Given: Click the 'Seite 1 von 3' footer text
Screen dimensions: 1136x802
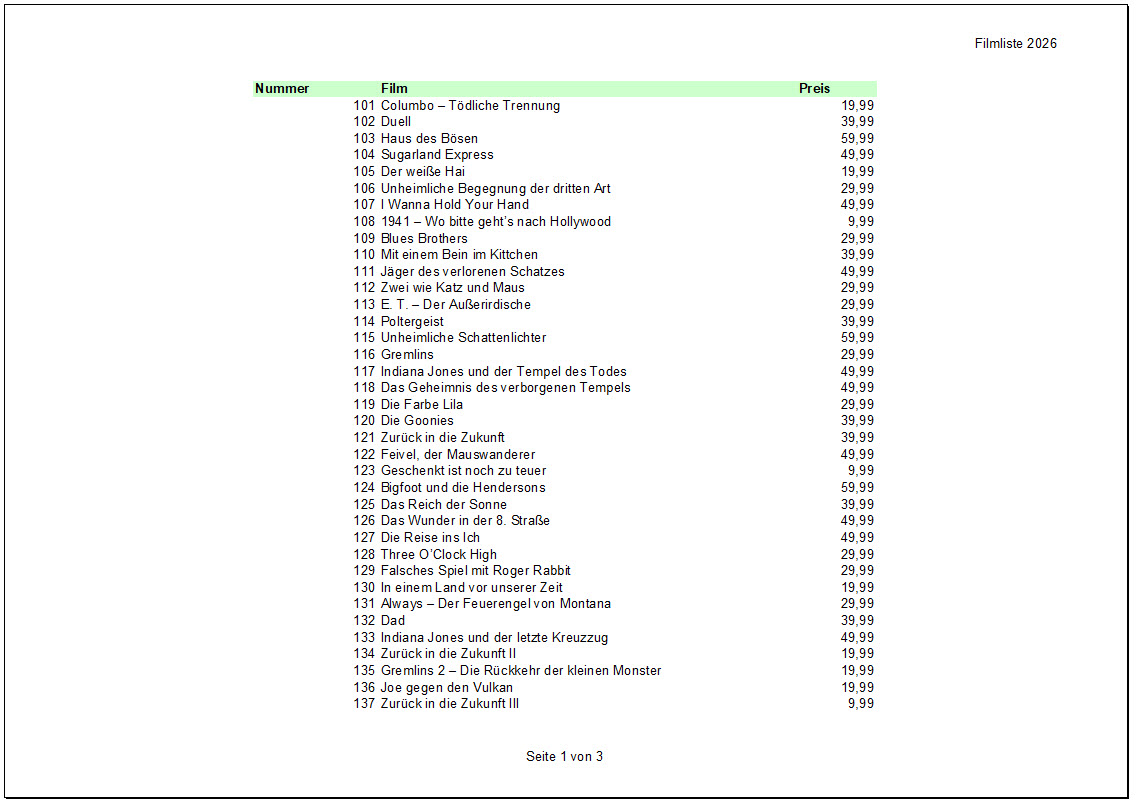Looking at the screenshot, I should [564, 757].
